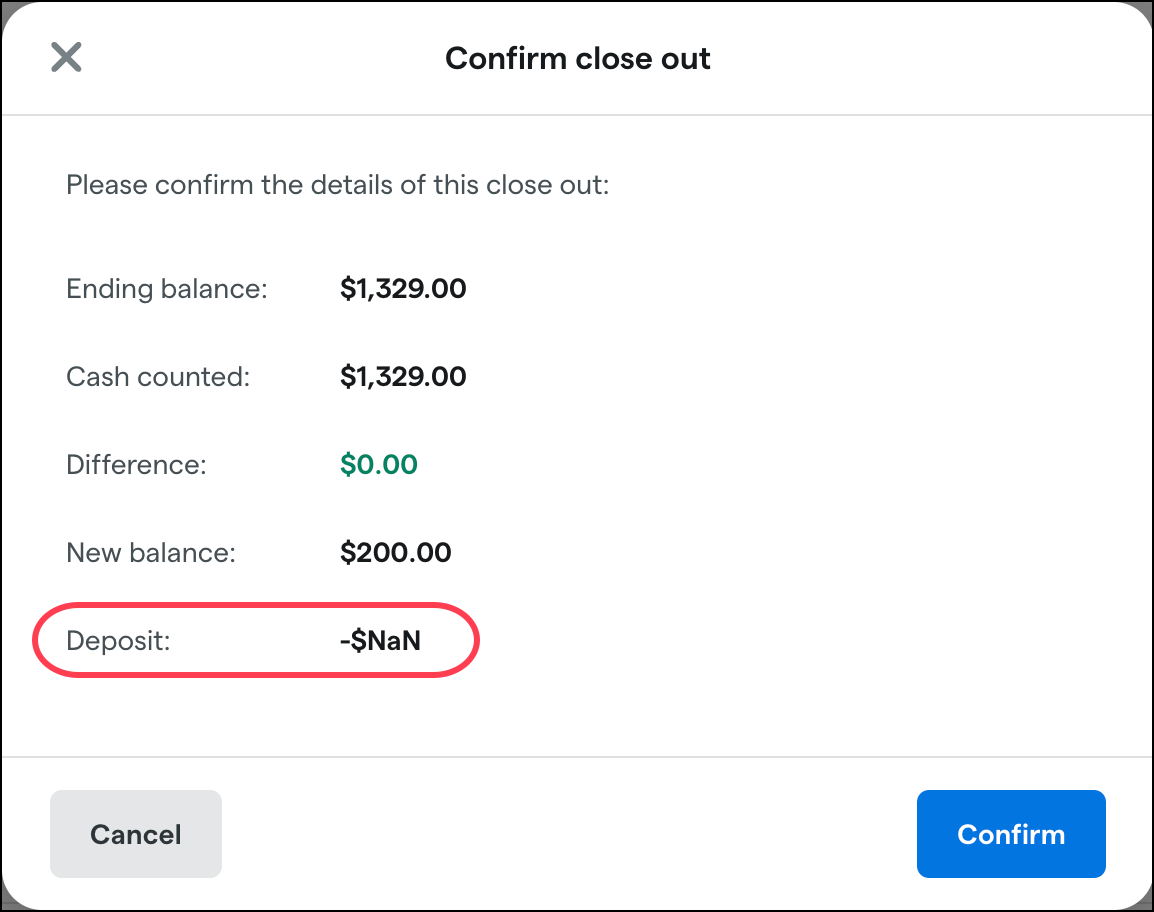Click the Confirm button
This screenshot has height=912, width=1154.
coord(1010,834)
